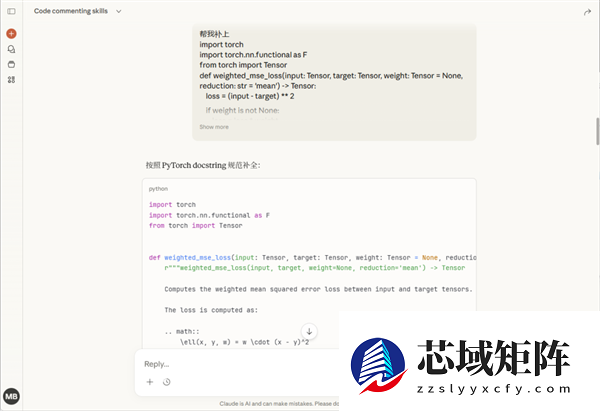Click the text '按照 PyTorch docstring 规范补全:'
Screen dimensions: 600x411
[x=203, y=165]
